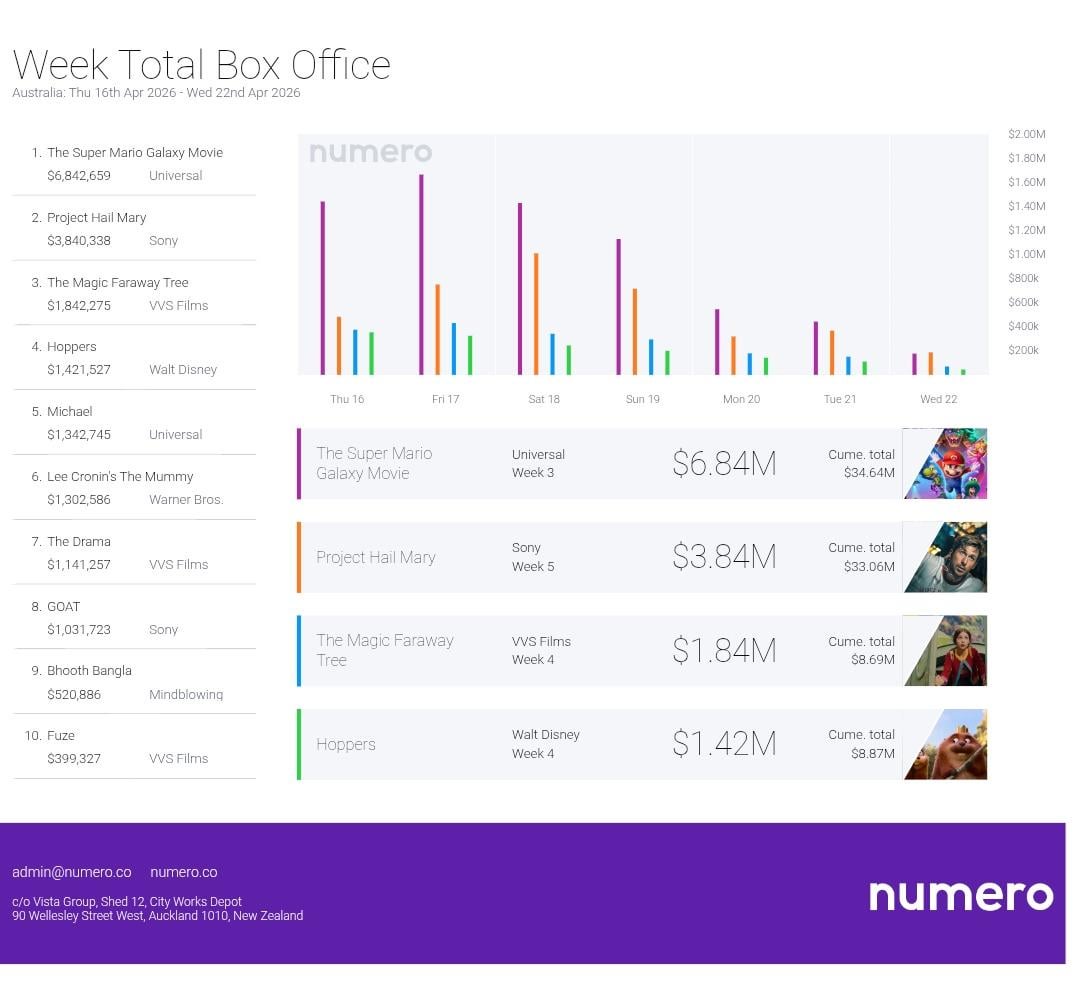Choose the GOAT entry in the rankings
1080x996 pixels.
pos(63,607)
